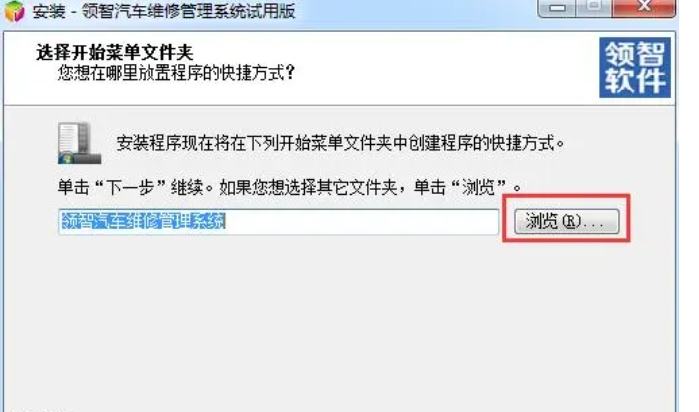Focus the start menu folder name field
Image resolution: width=699 pixels, height=412 pixels.
[x=279, y=222]
